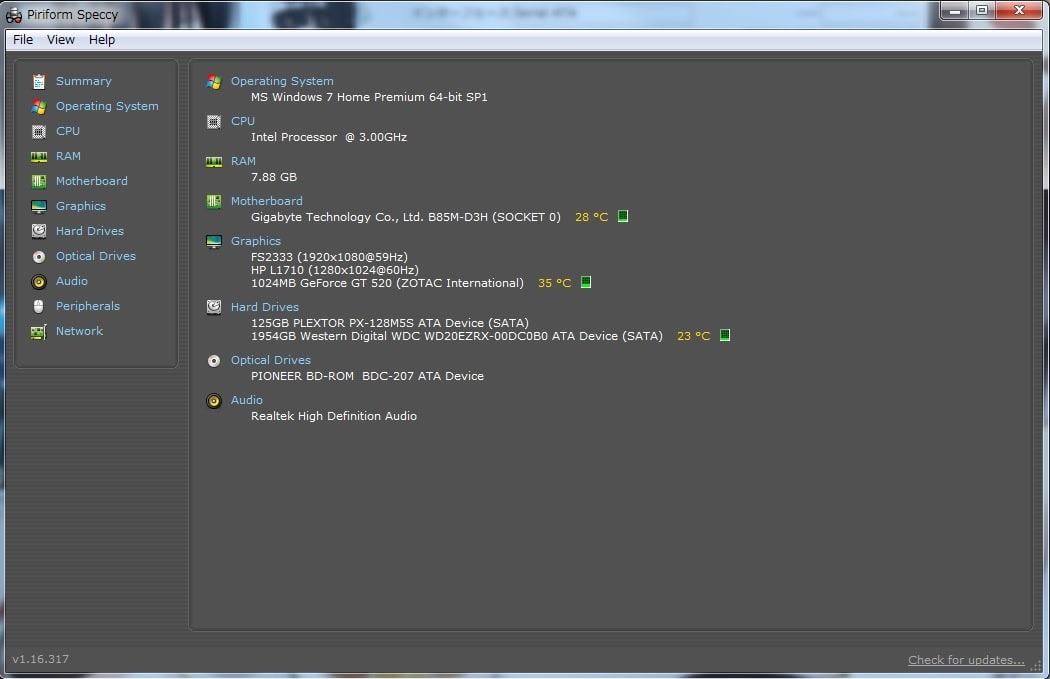
Task: Show RAM details from sidebar
Action: pos(68,156)
